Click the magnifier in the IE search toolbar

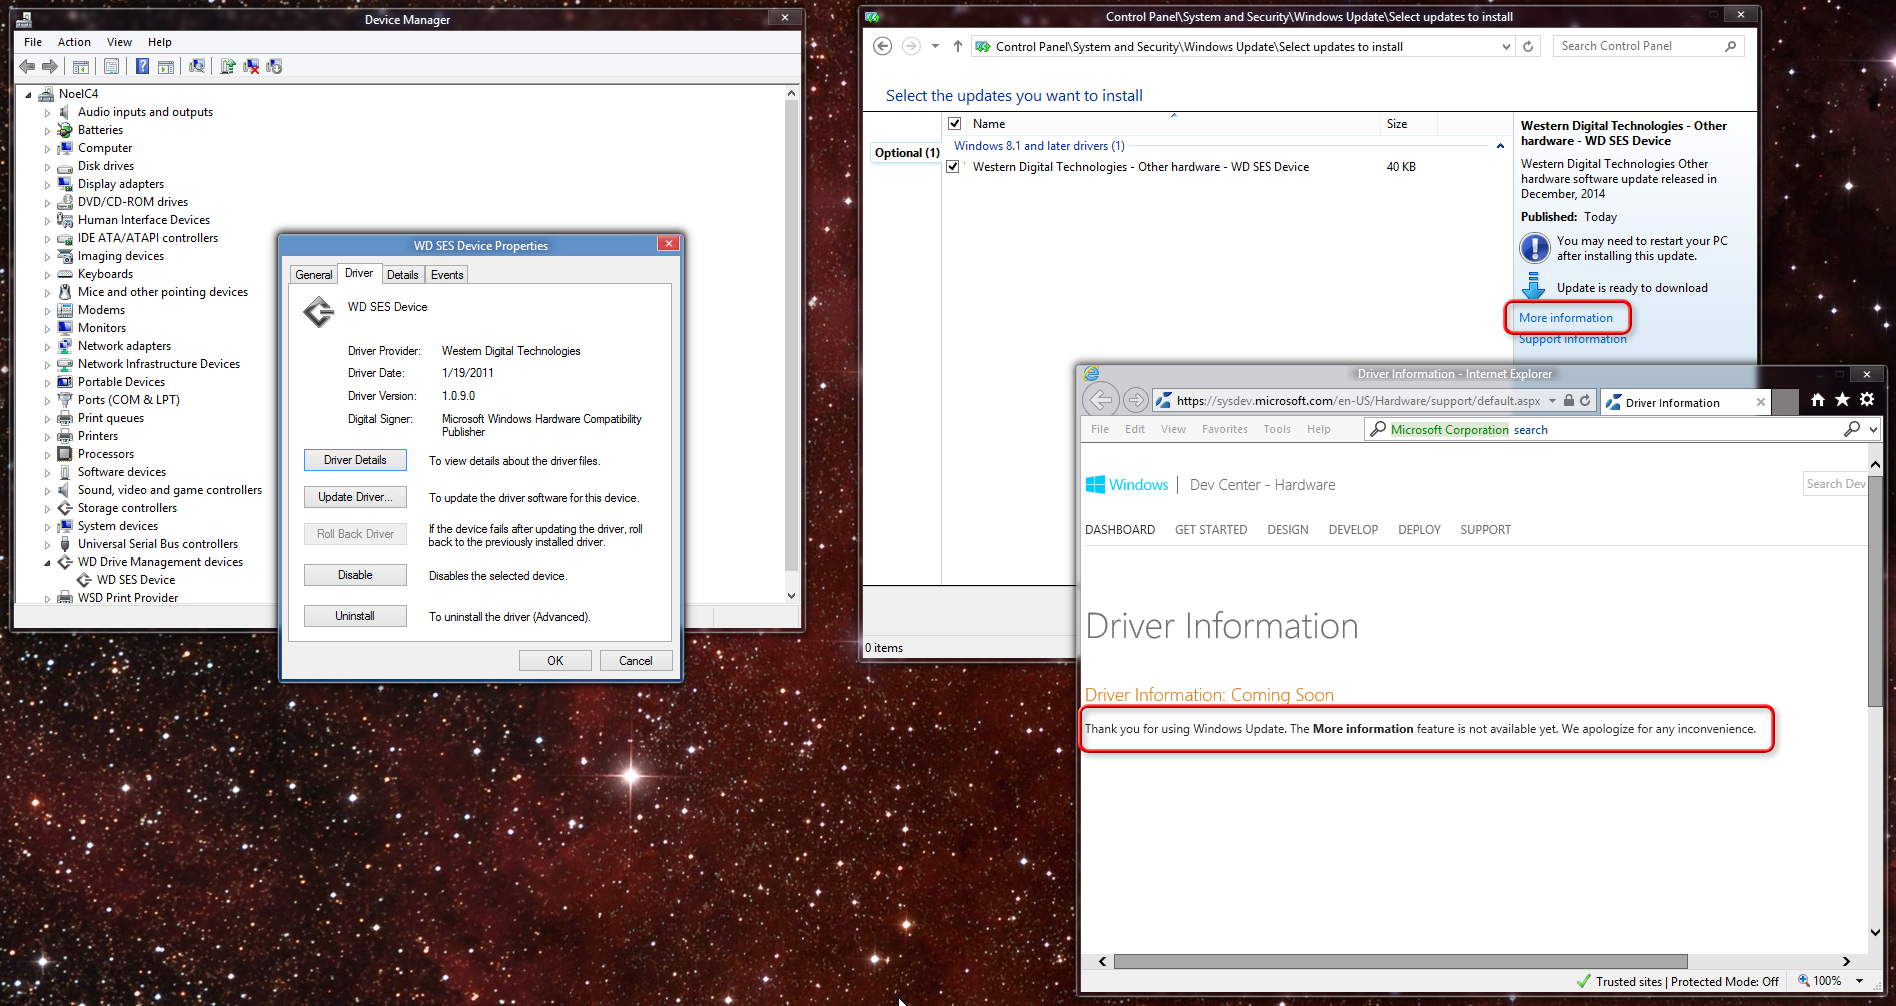tap(1852, 429)
